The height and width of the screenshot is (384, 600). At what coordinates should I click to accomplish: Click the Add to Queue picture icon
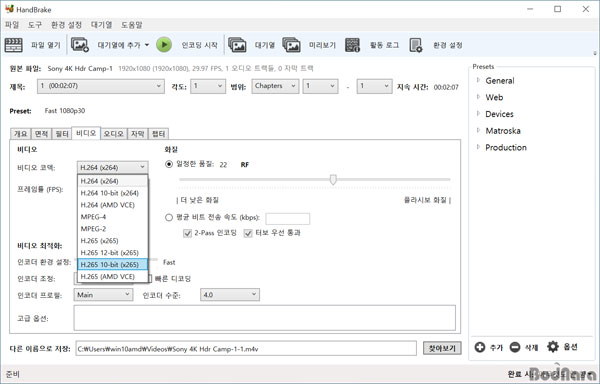pyautogui.click(x=80, y=45)
